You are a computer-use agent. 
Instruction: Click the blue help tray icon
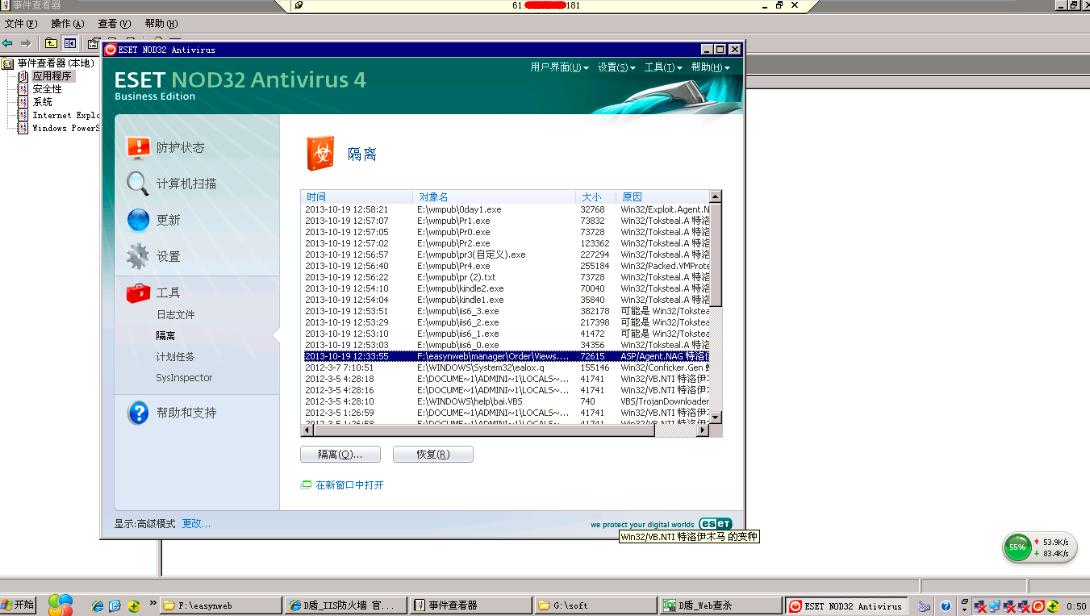pyautogui.click(x=945, y=606)
